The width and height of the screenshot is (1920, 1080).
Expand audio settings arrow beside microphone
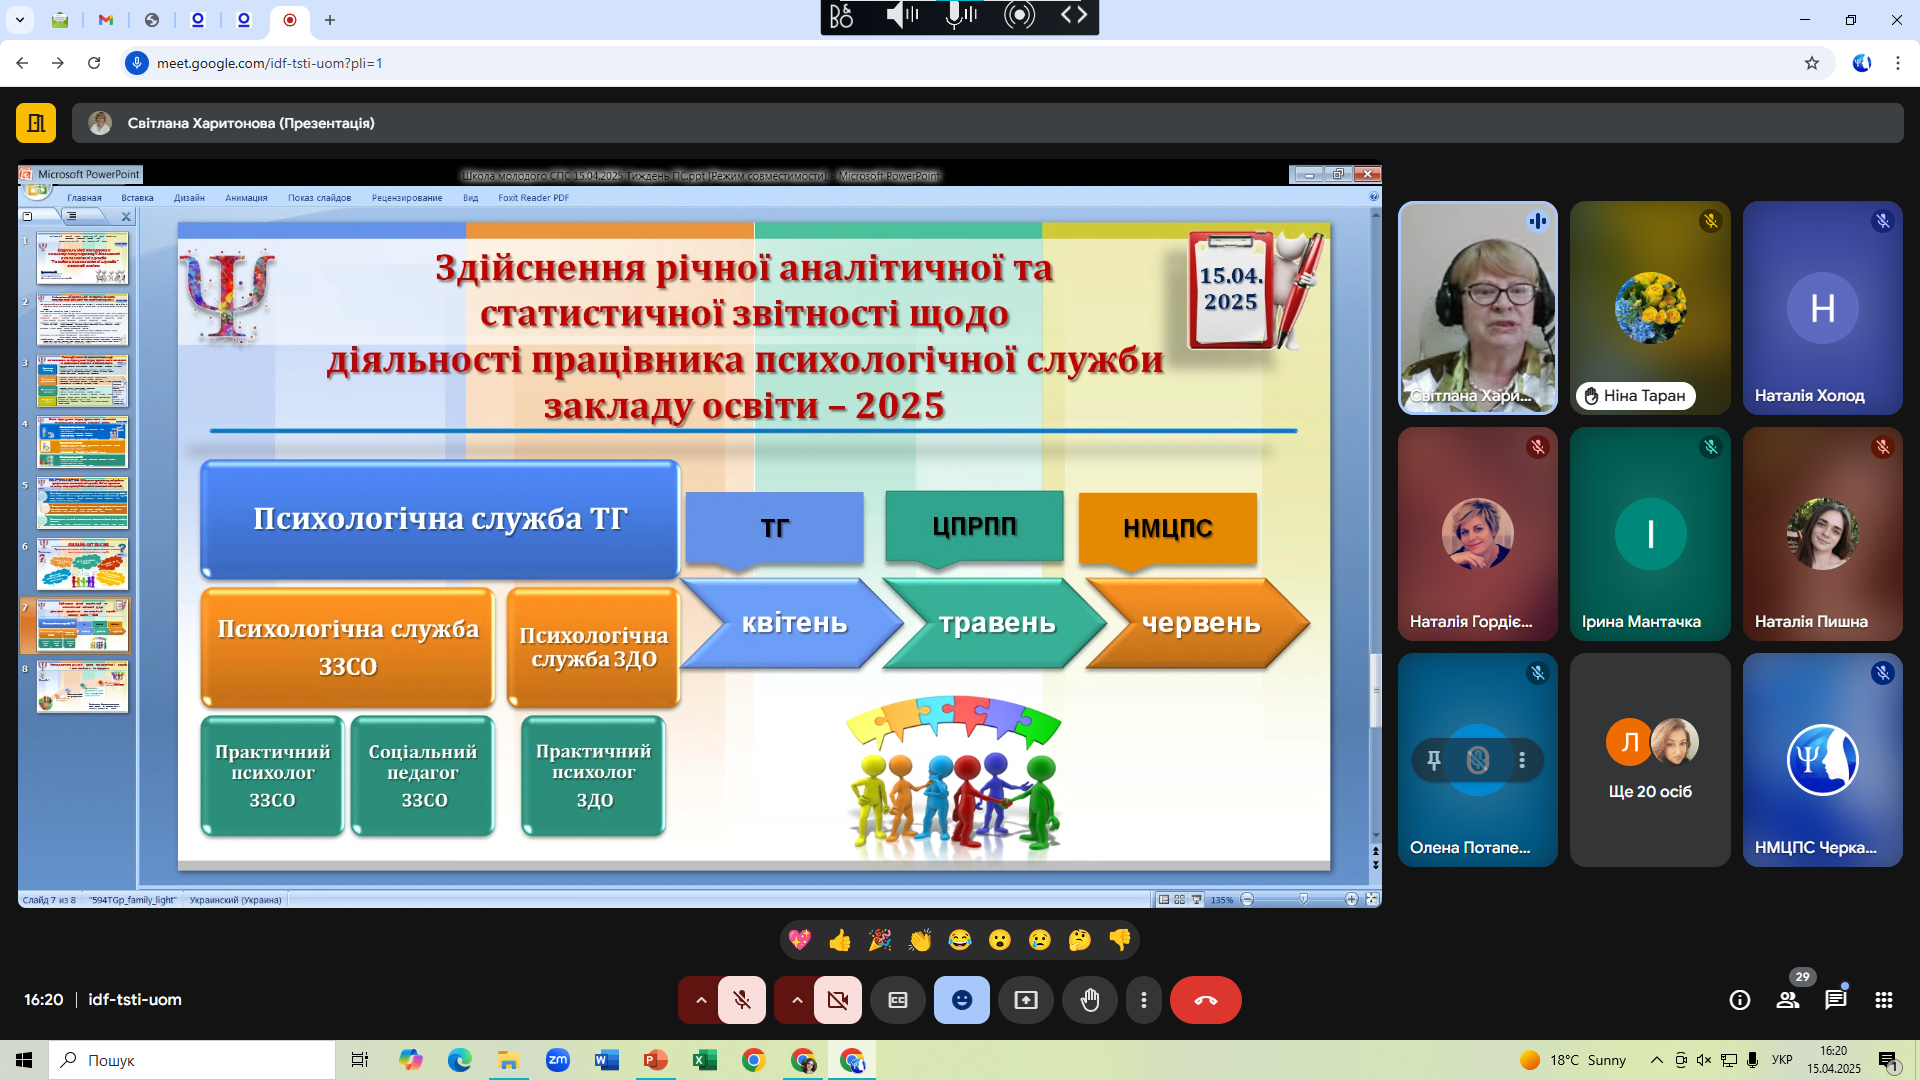point(701,1000)
